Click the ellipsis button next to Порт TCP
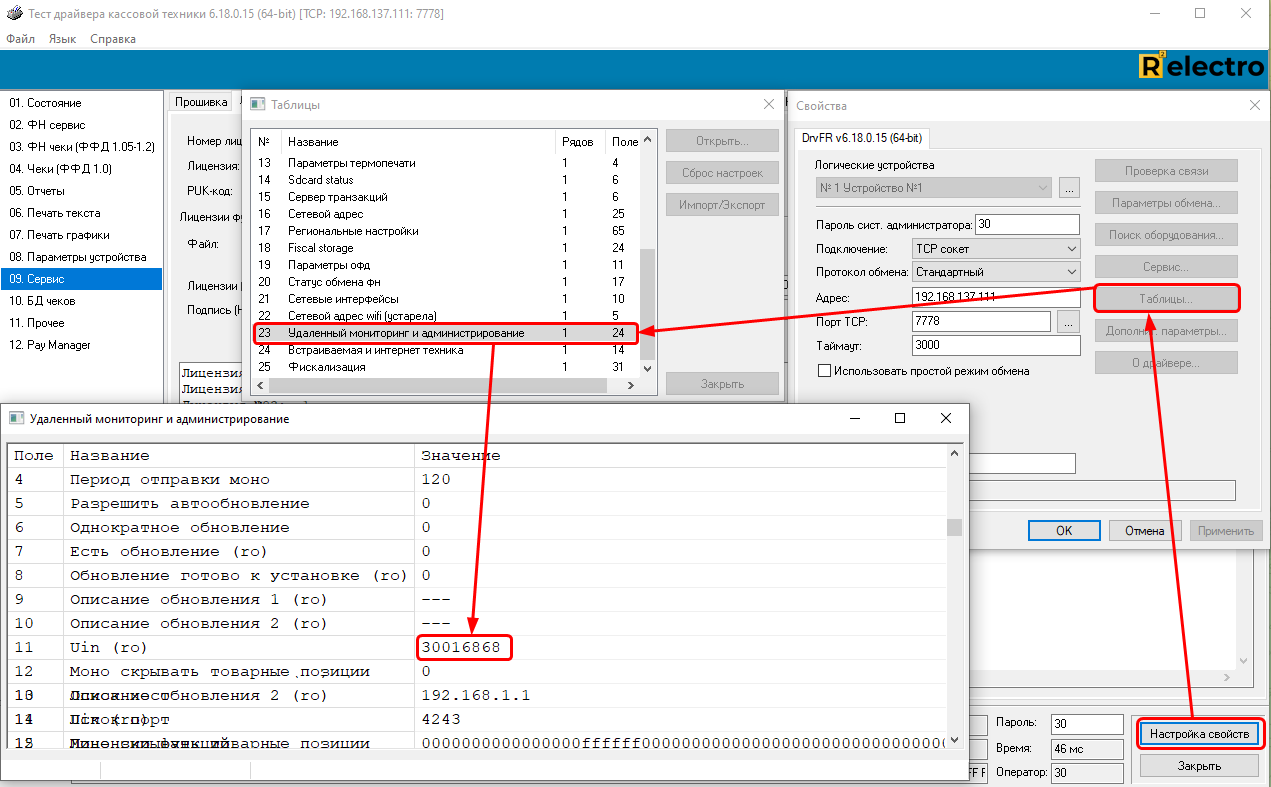1271x787 pixels. [x=1068, y=322]
